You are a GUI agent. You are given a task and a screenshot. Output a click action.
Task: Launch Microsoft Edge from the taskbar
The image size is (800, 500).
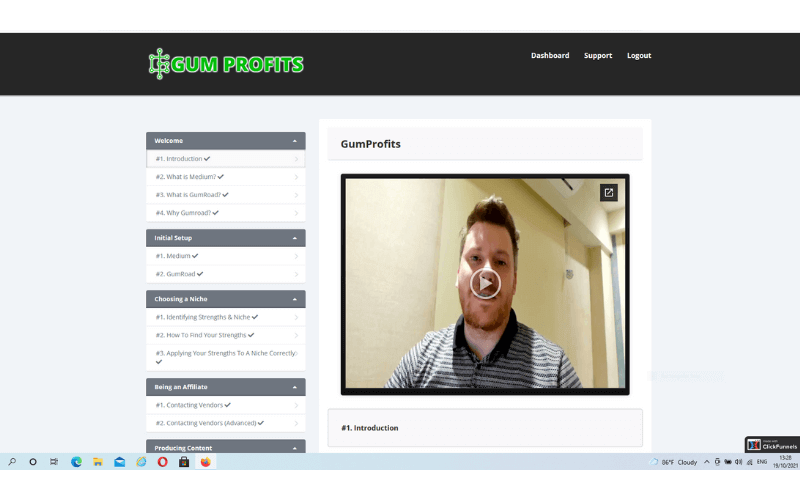(x=77, y=462)
